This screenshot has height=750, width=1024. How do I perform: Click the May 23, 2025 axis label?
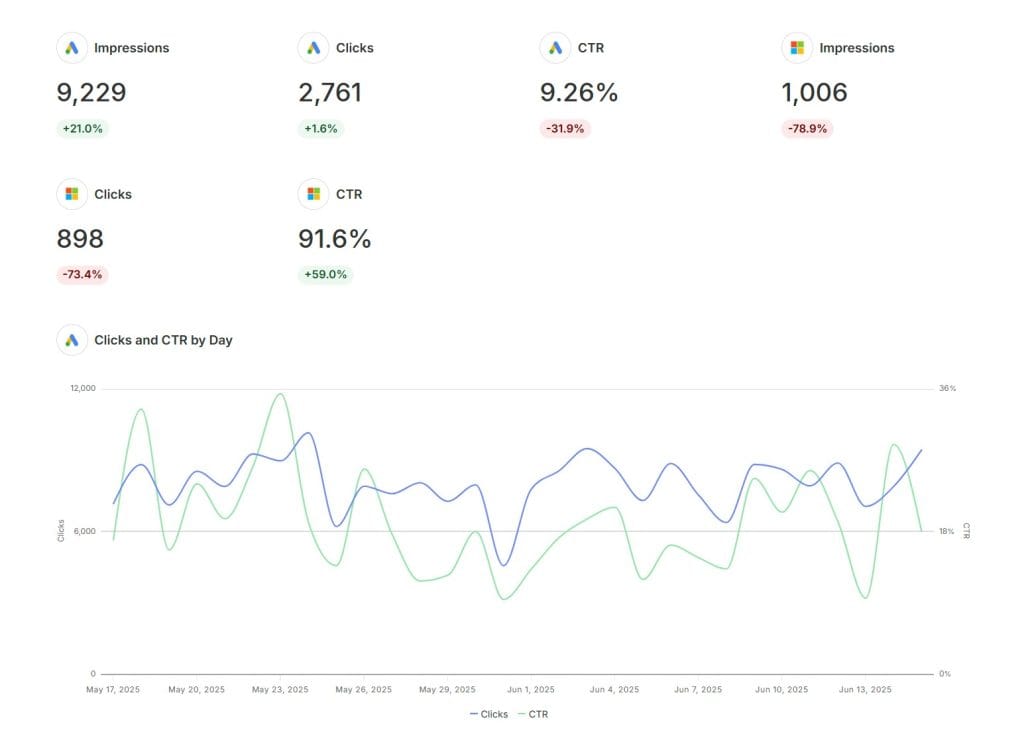coord(280,689)
